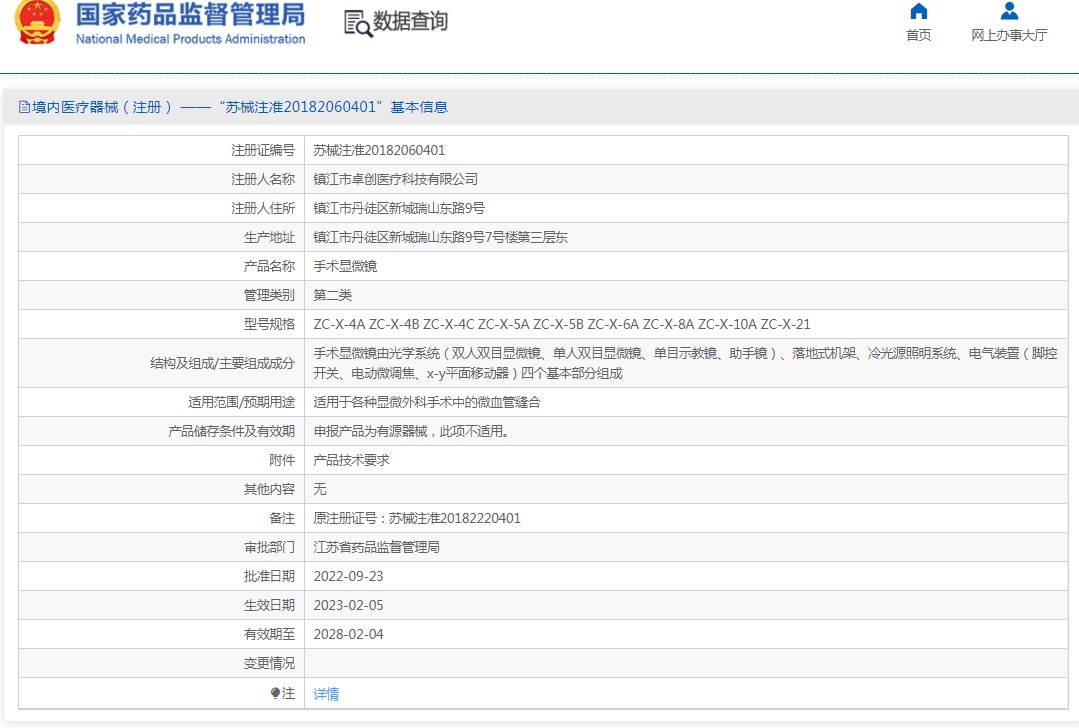
Task: Click 产品技术要求 attachment value
Action: [x=351, y=460]
